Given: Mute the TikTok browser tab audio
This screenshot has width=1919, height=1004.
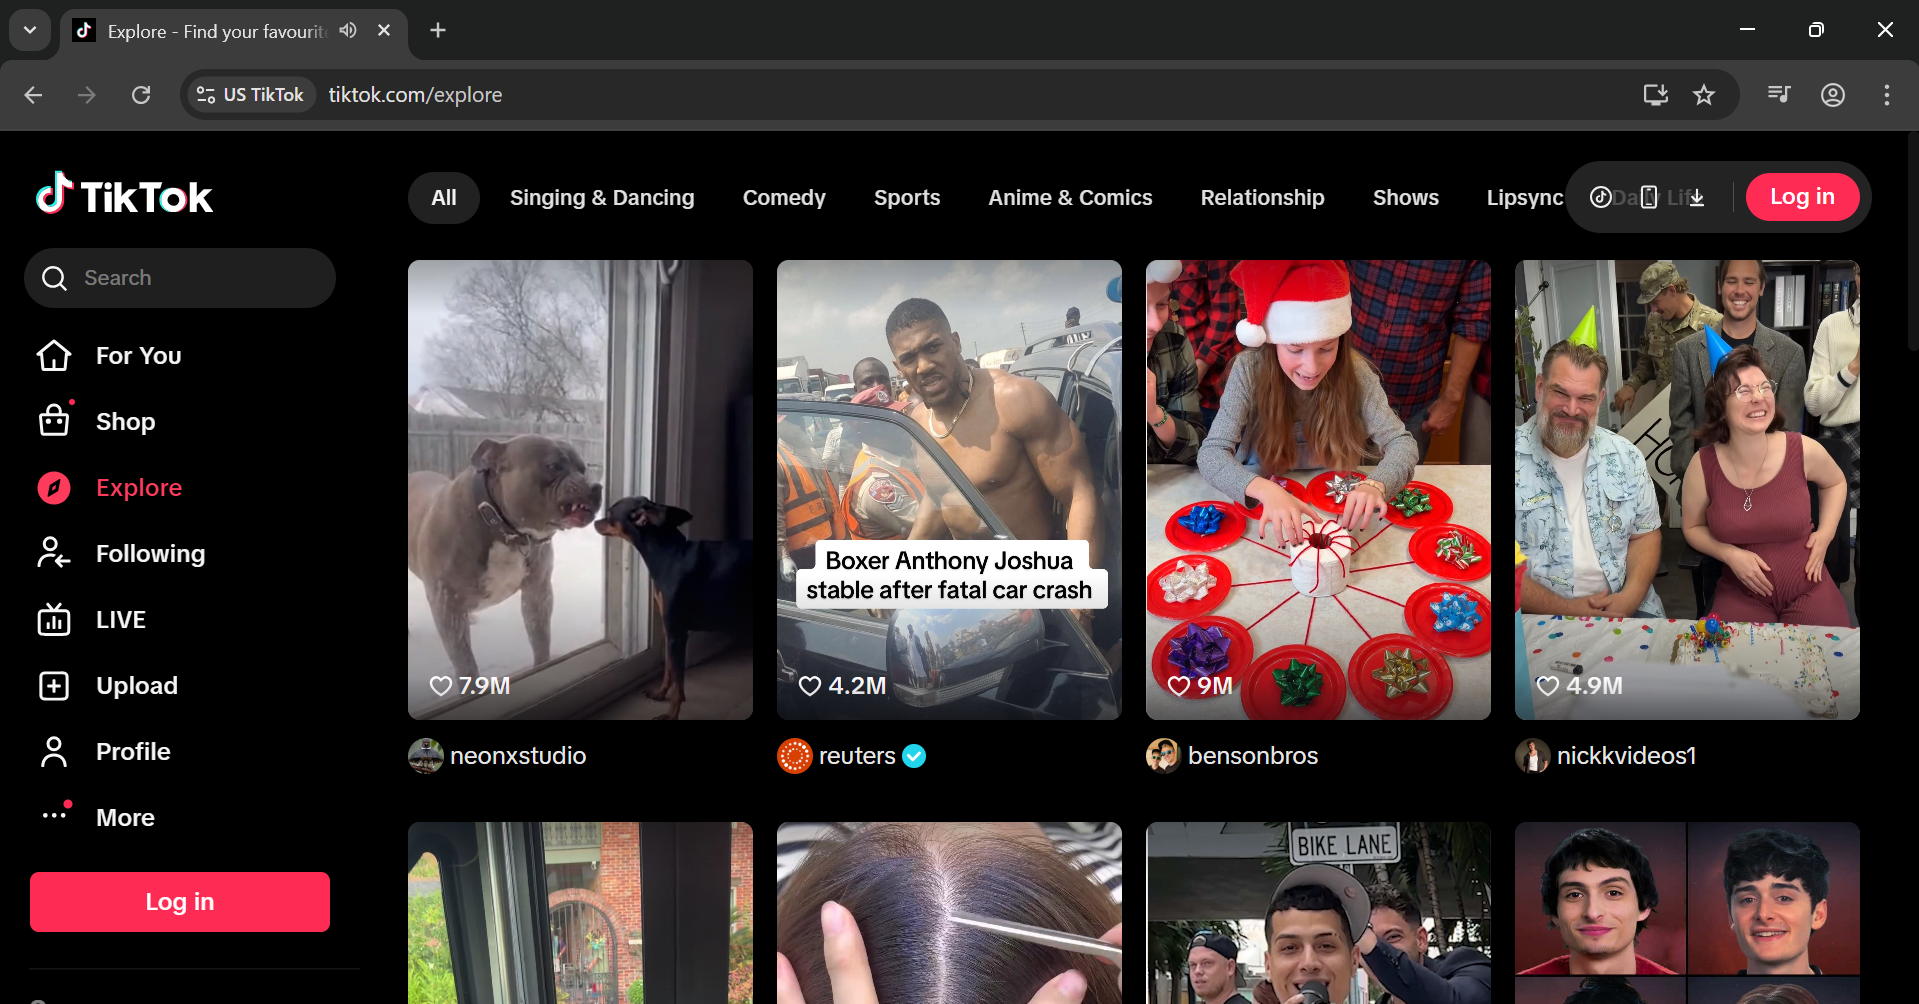Looking at the screenshot, I should tap(347, 30).
